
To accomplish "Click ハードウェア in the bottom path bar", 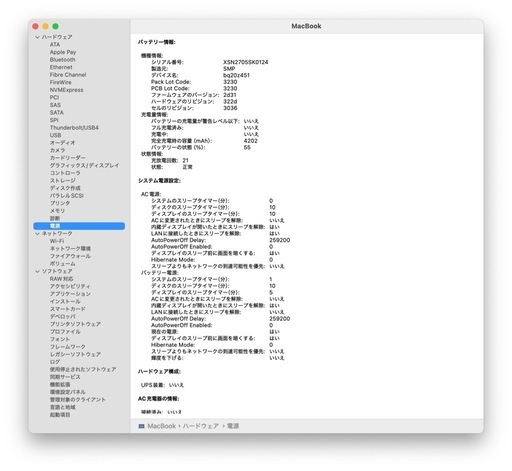I will [x=200, y=426].
